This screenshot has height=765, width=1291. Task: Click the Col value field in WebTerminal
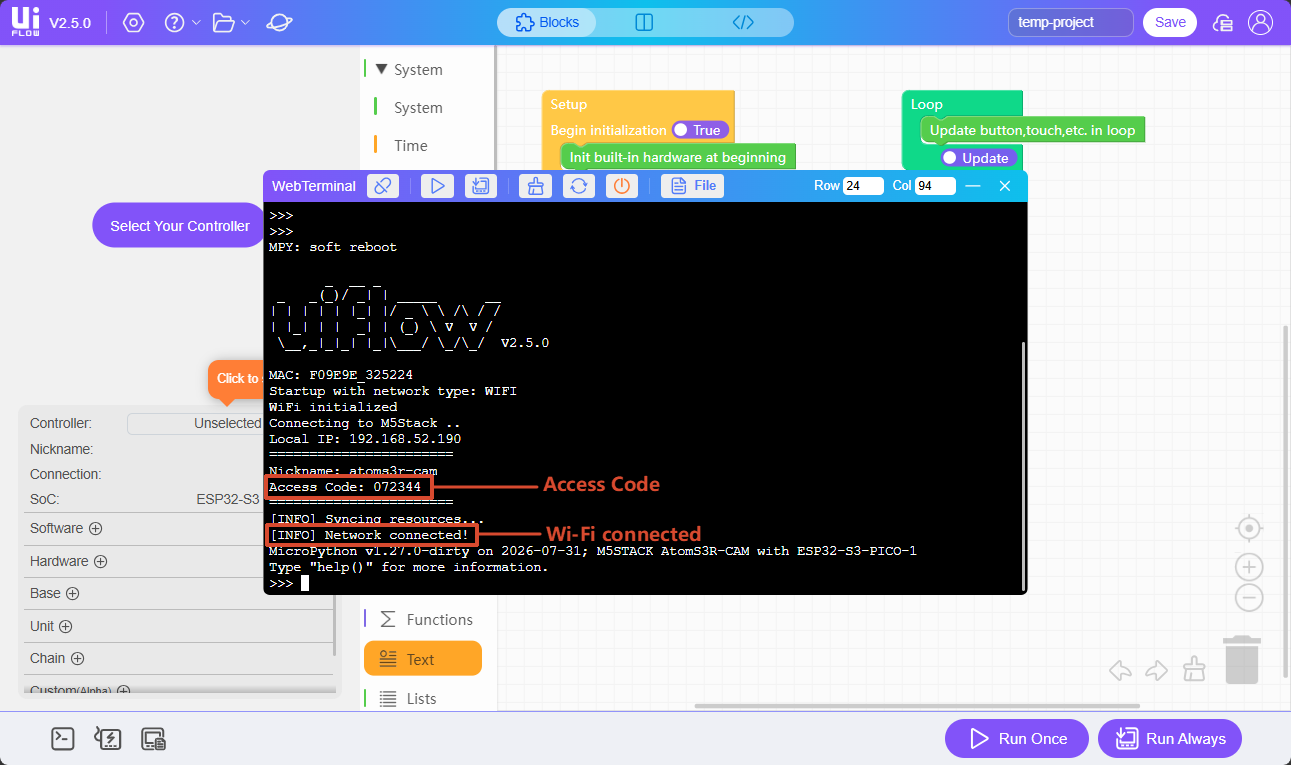click(935, 186)
